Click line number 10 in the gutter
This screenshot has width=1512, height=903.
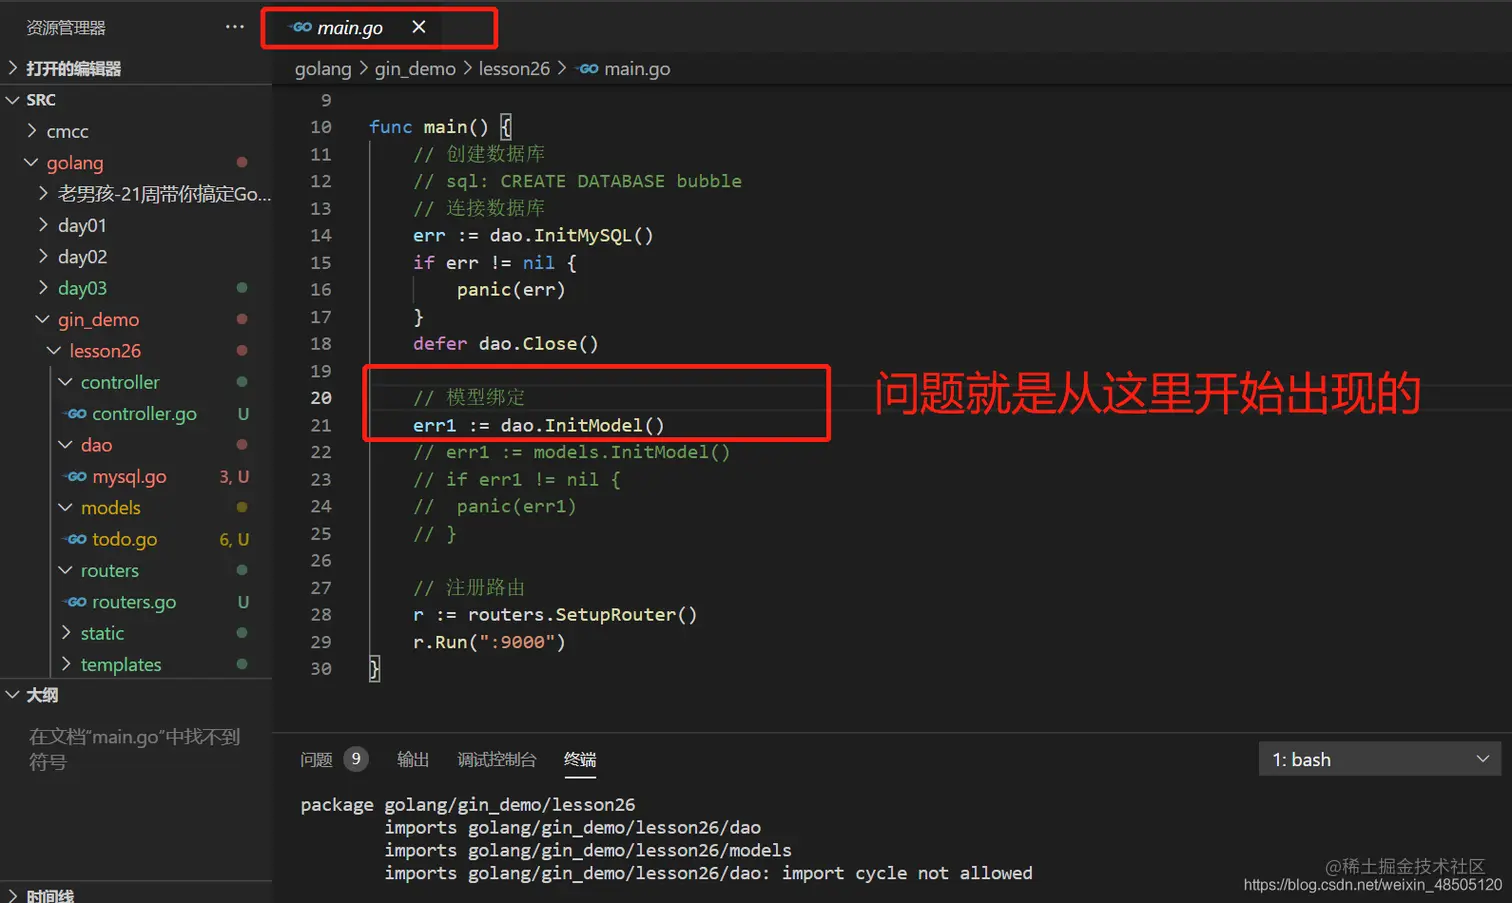click(x=320, y=127)
